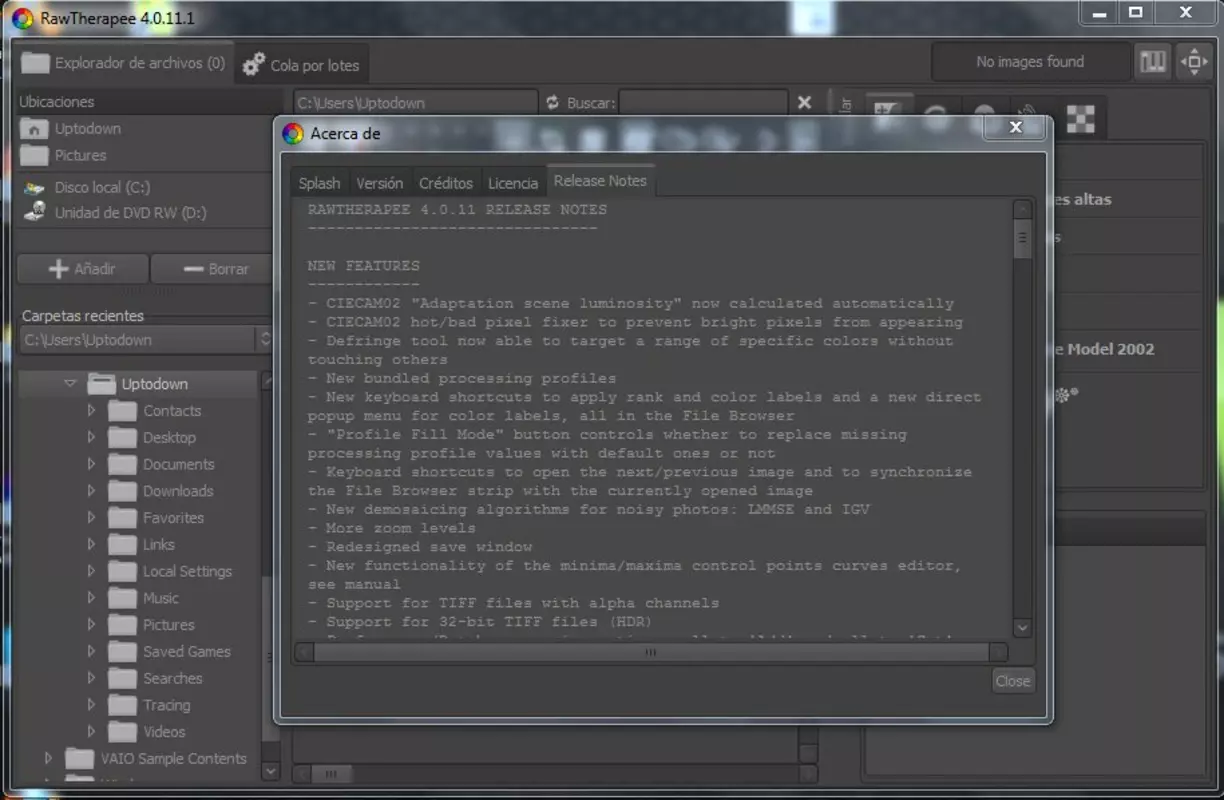Click the release notes scroll down arrow

point(1021,627)
